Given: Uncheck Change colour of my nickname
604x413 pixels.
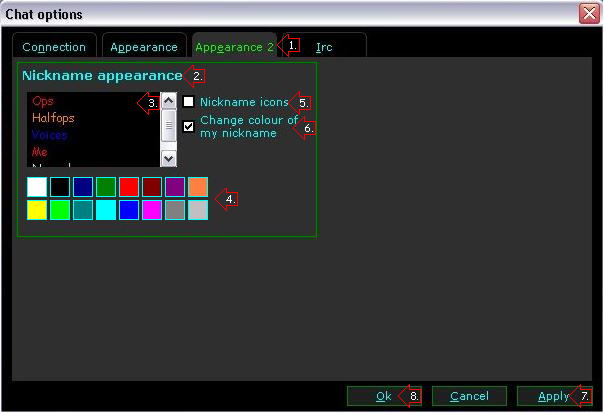Looking at the screenshot, I should [x=188, y=126].
